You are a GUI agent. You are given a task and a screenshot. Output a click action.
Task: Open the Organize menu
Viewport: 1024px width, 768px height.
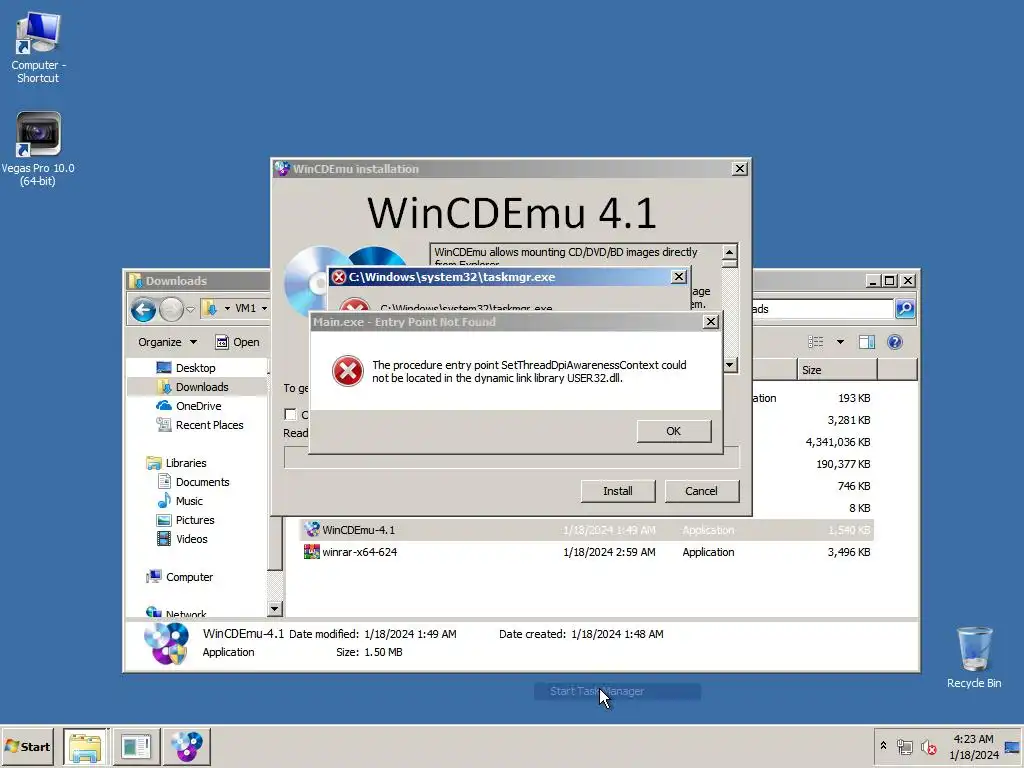167,342
